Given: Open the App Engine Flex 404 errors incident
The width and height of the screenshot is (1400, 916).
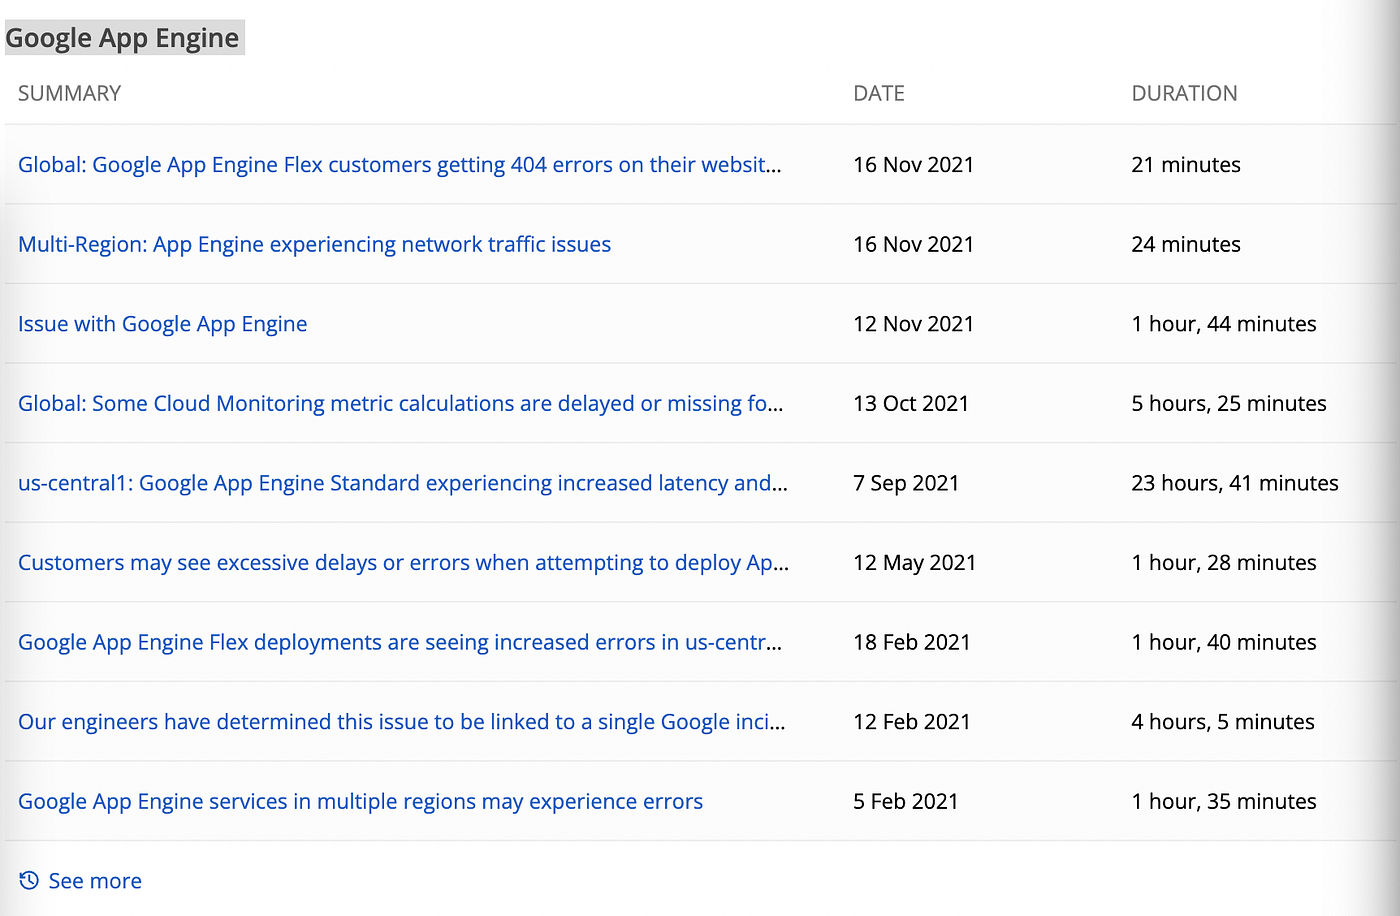Looking at the screenshot, I should 399,165.
